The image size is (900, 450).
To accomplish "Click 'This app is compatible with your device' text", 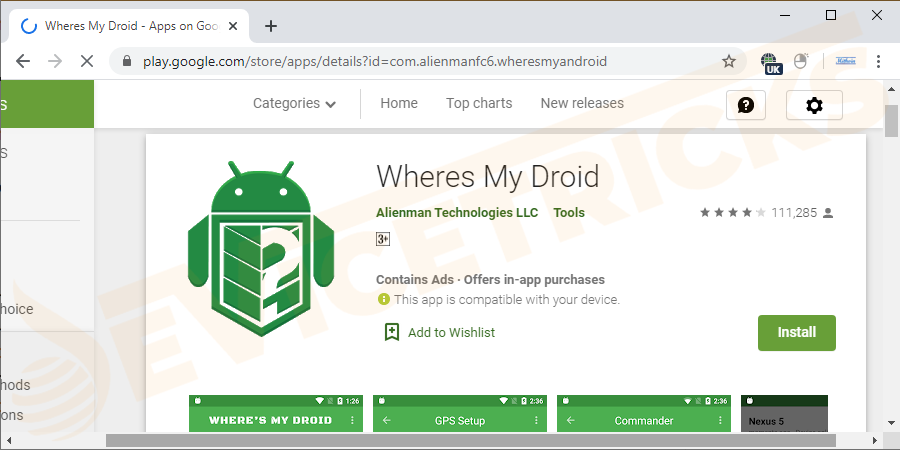I will [x=507, y=300].
